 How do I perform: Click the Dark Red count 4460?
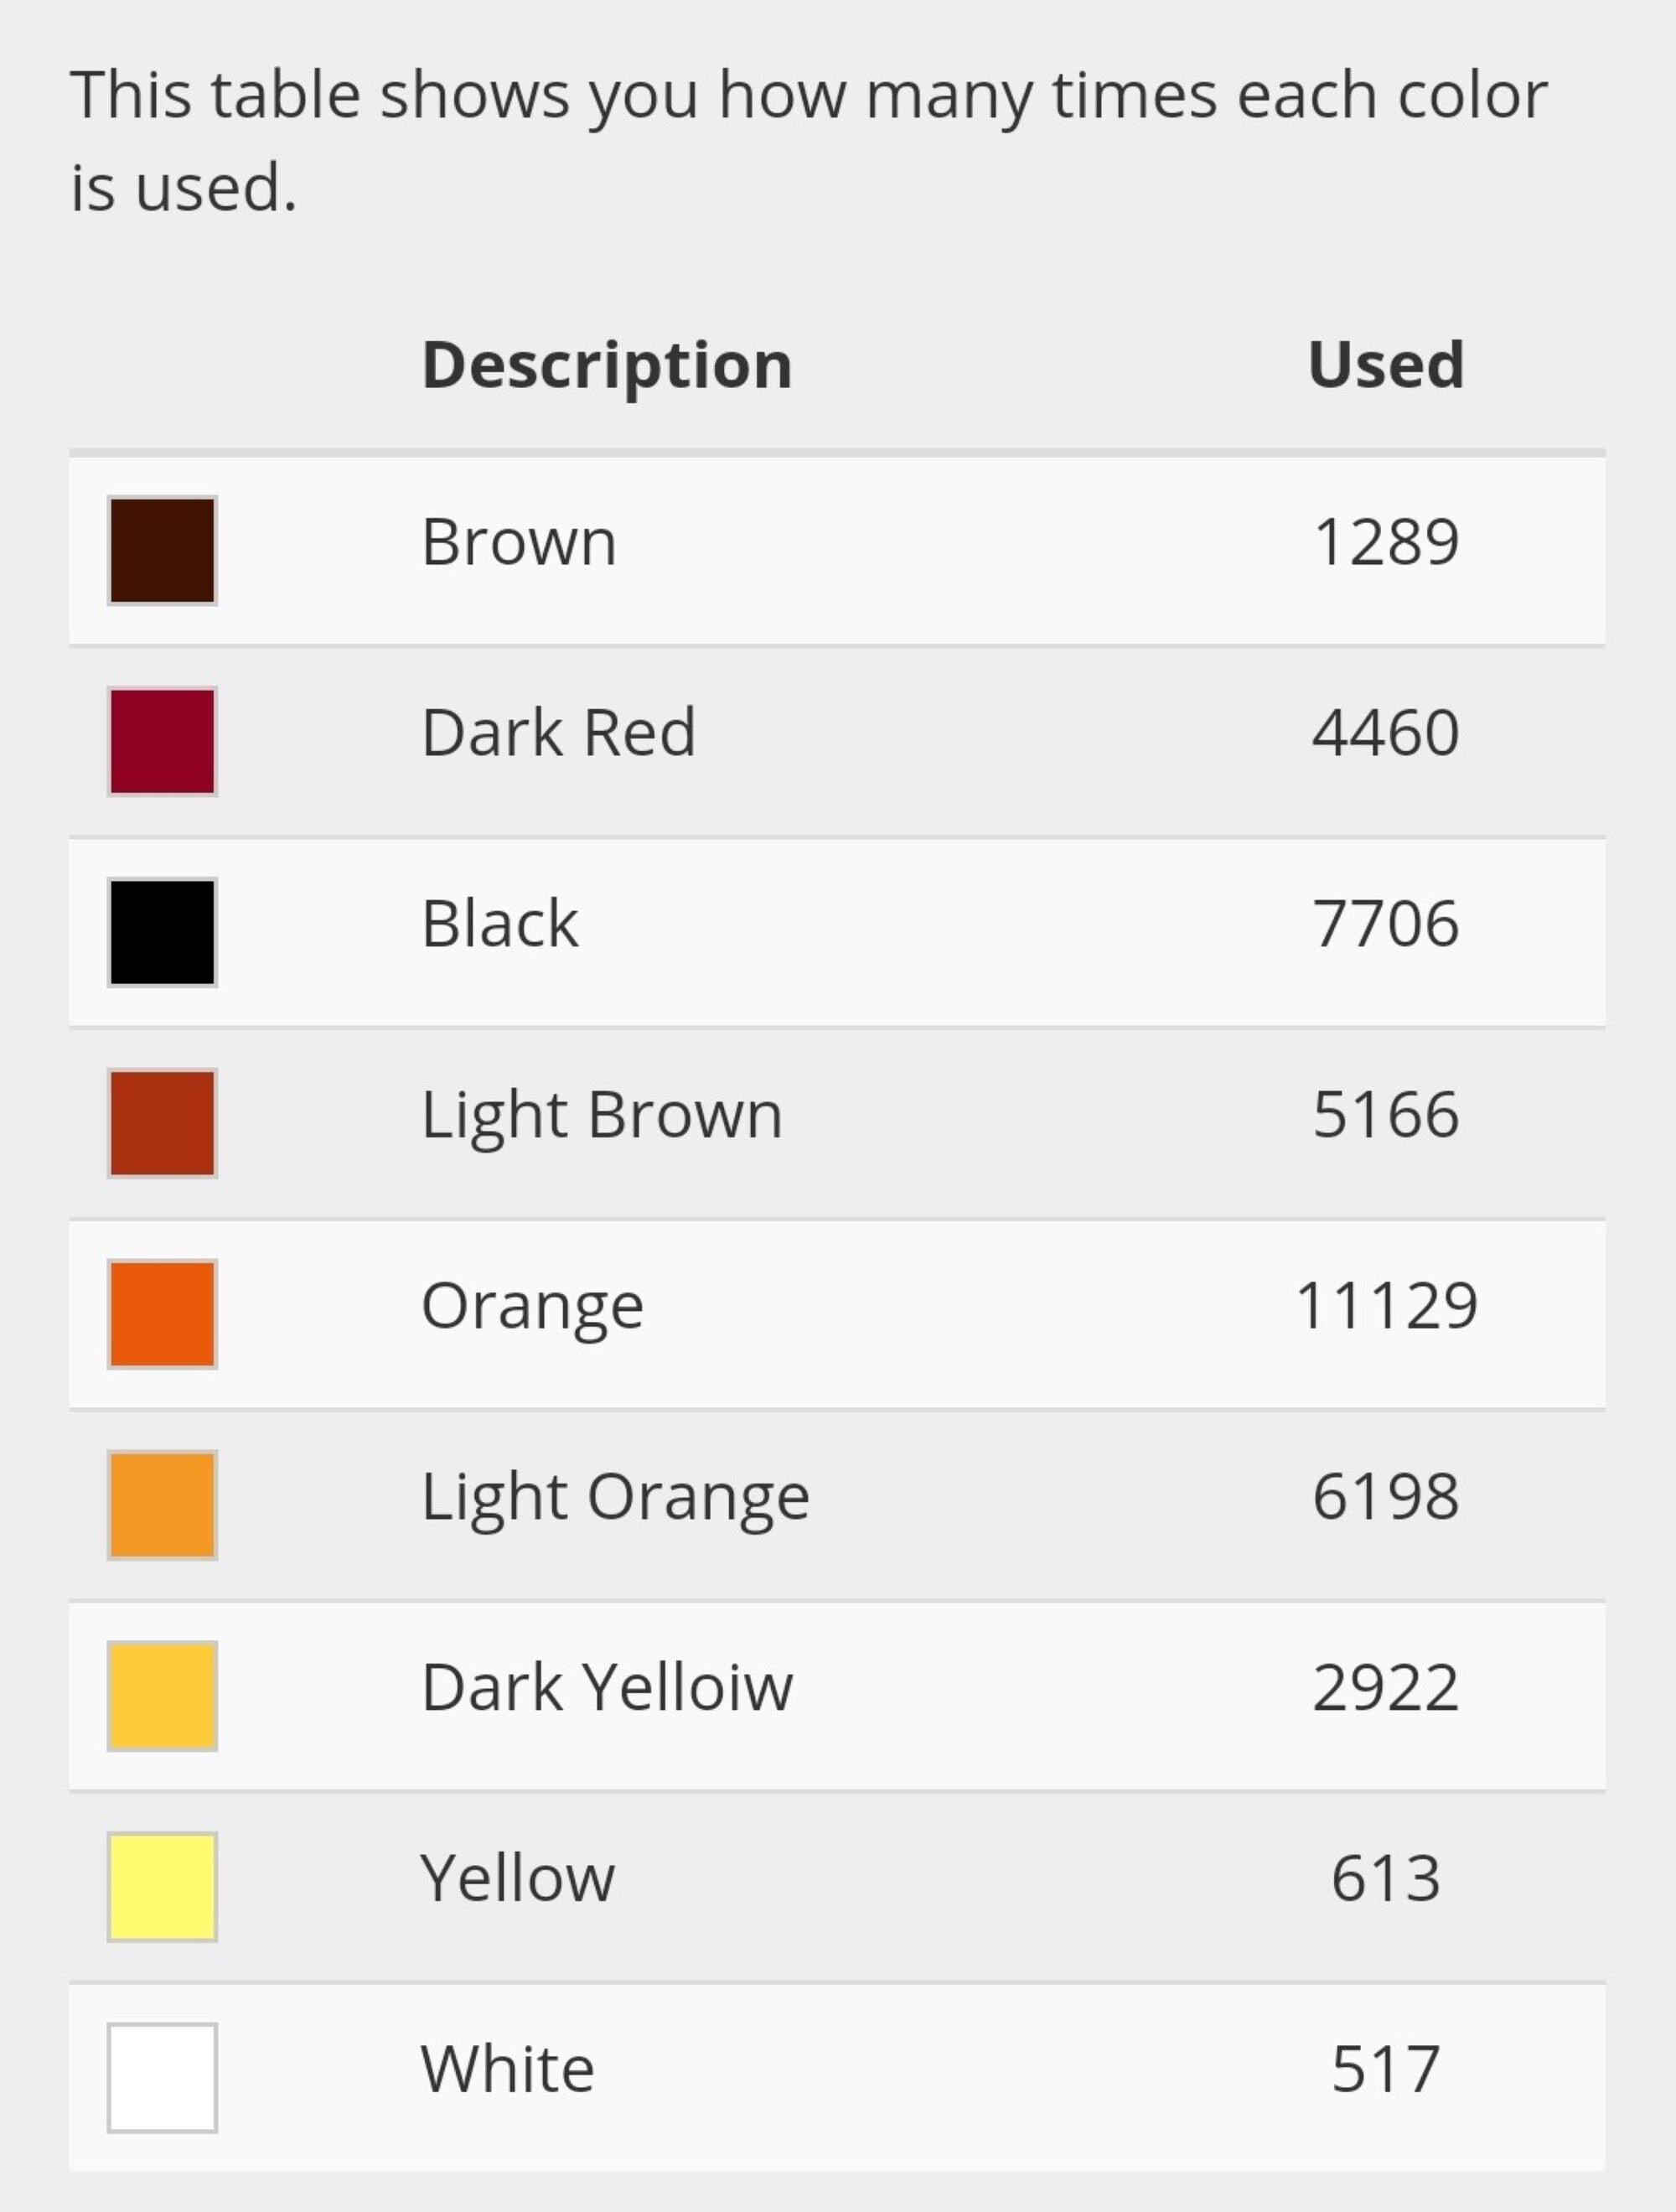coord(1386,733)
